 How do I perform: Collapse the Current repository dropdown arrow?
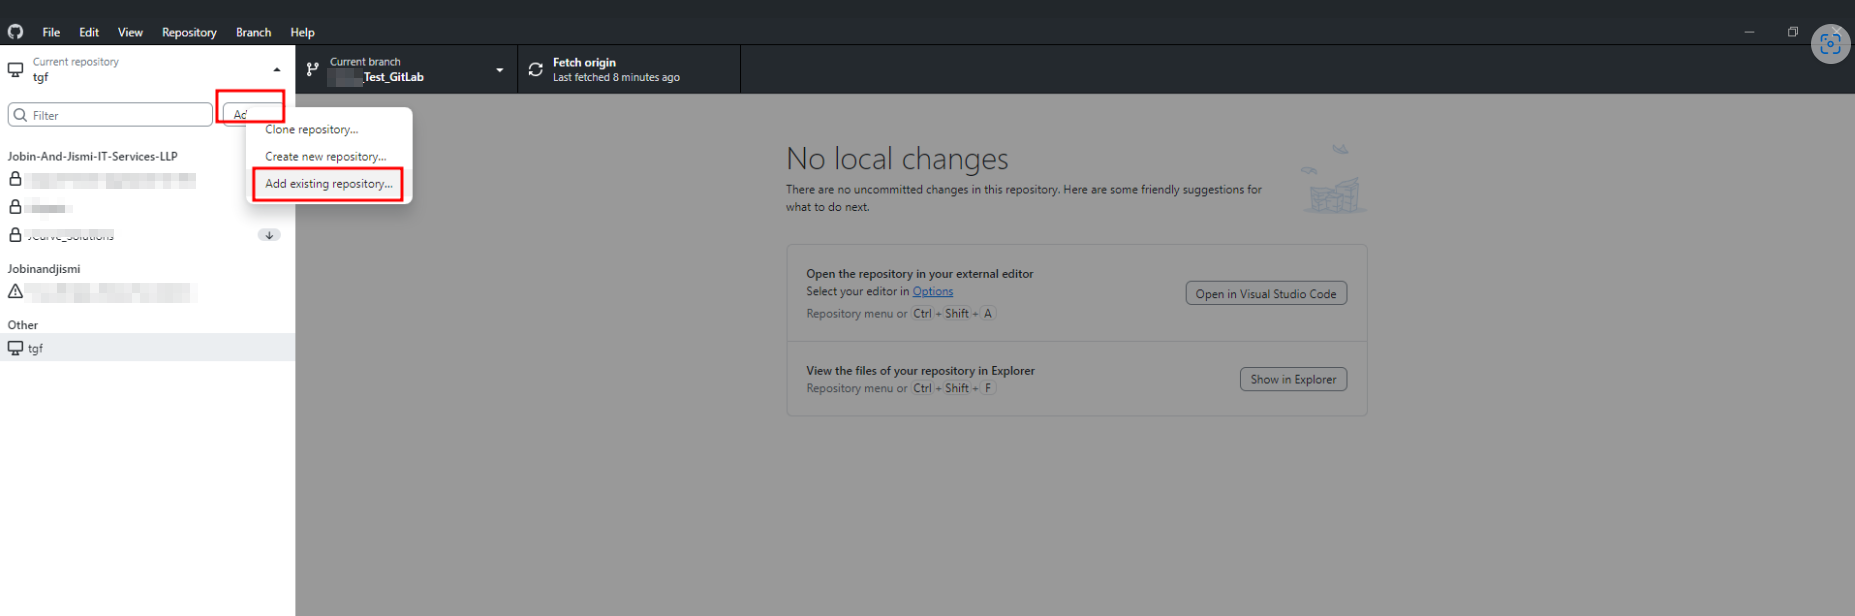pos(277,70)
